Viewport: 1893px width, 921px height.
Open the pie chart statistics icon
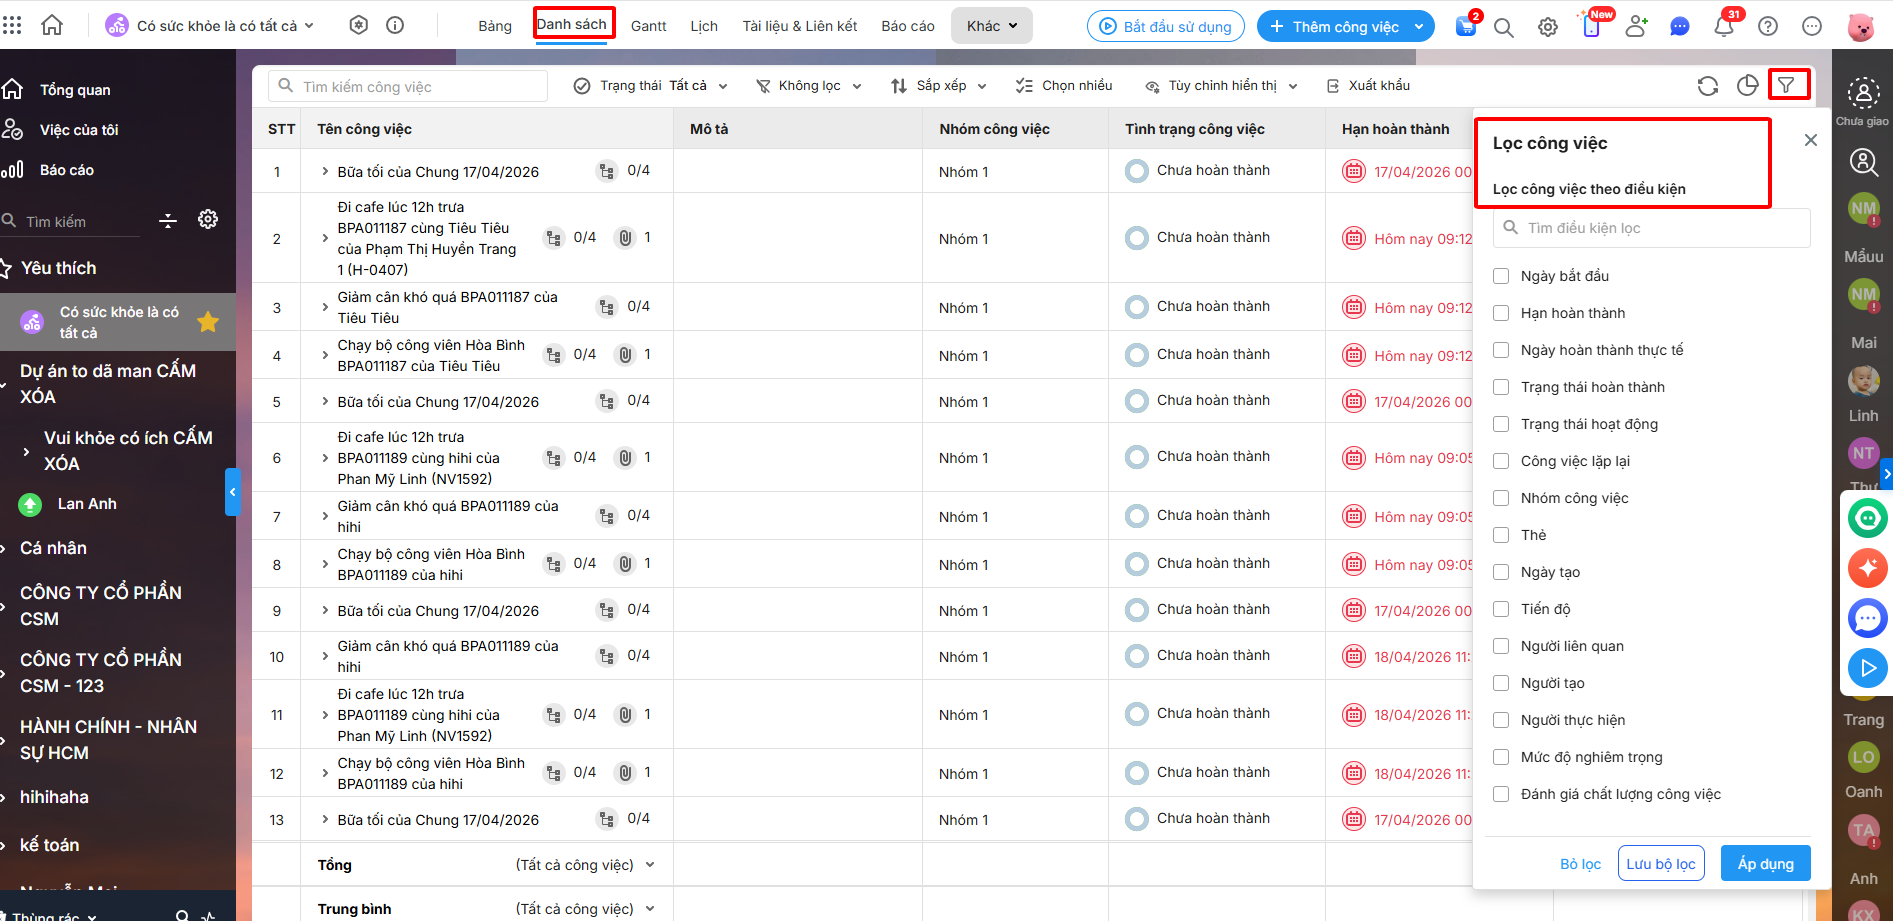(x=1747, y=86)
